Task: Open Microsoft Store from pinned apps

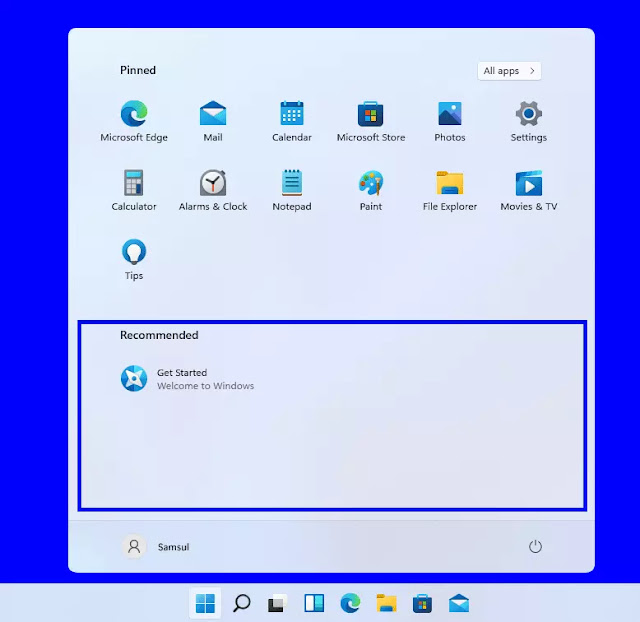Action: coord(371,121)
